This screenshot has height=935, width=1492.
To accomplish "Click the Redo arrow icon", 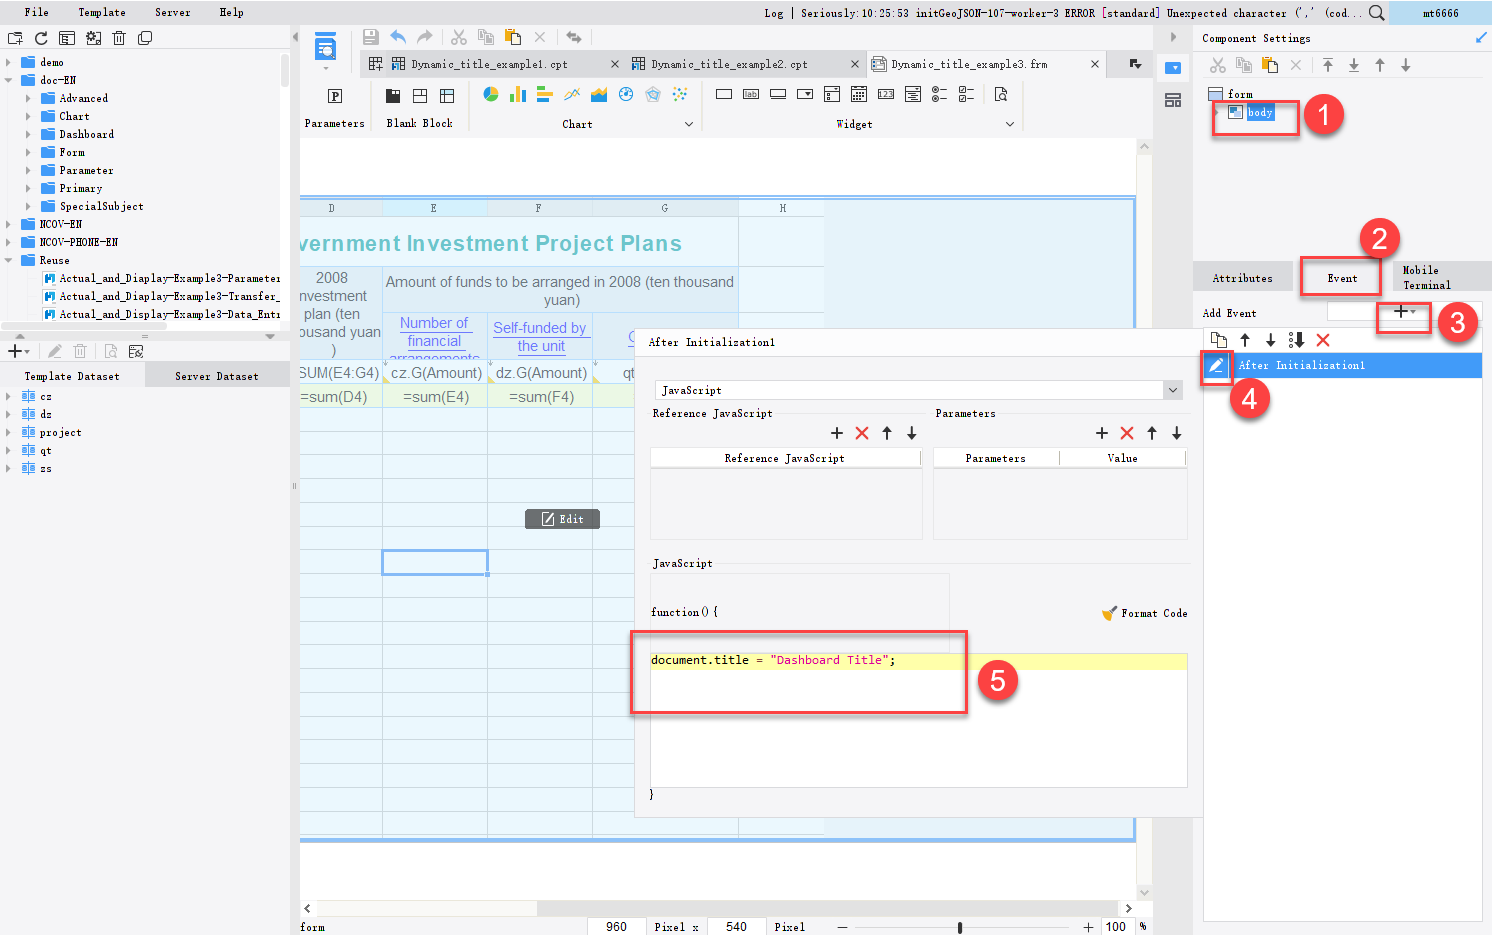I will [425, 37].
